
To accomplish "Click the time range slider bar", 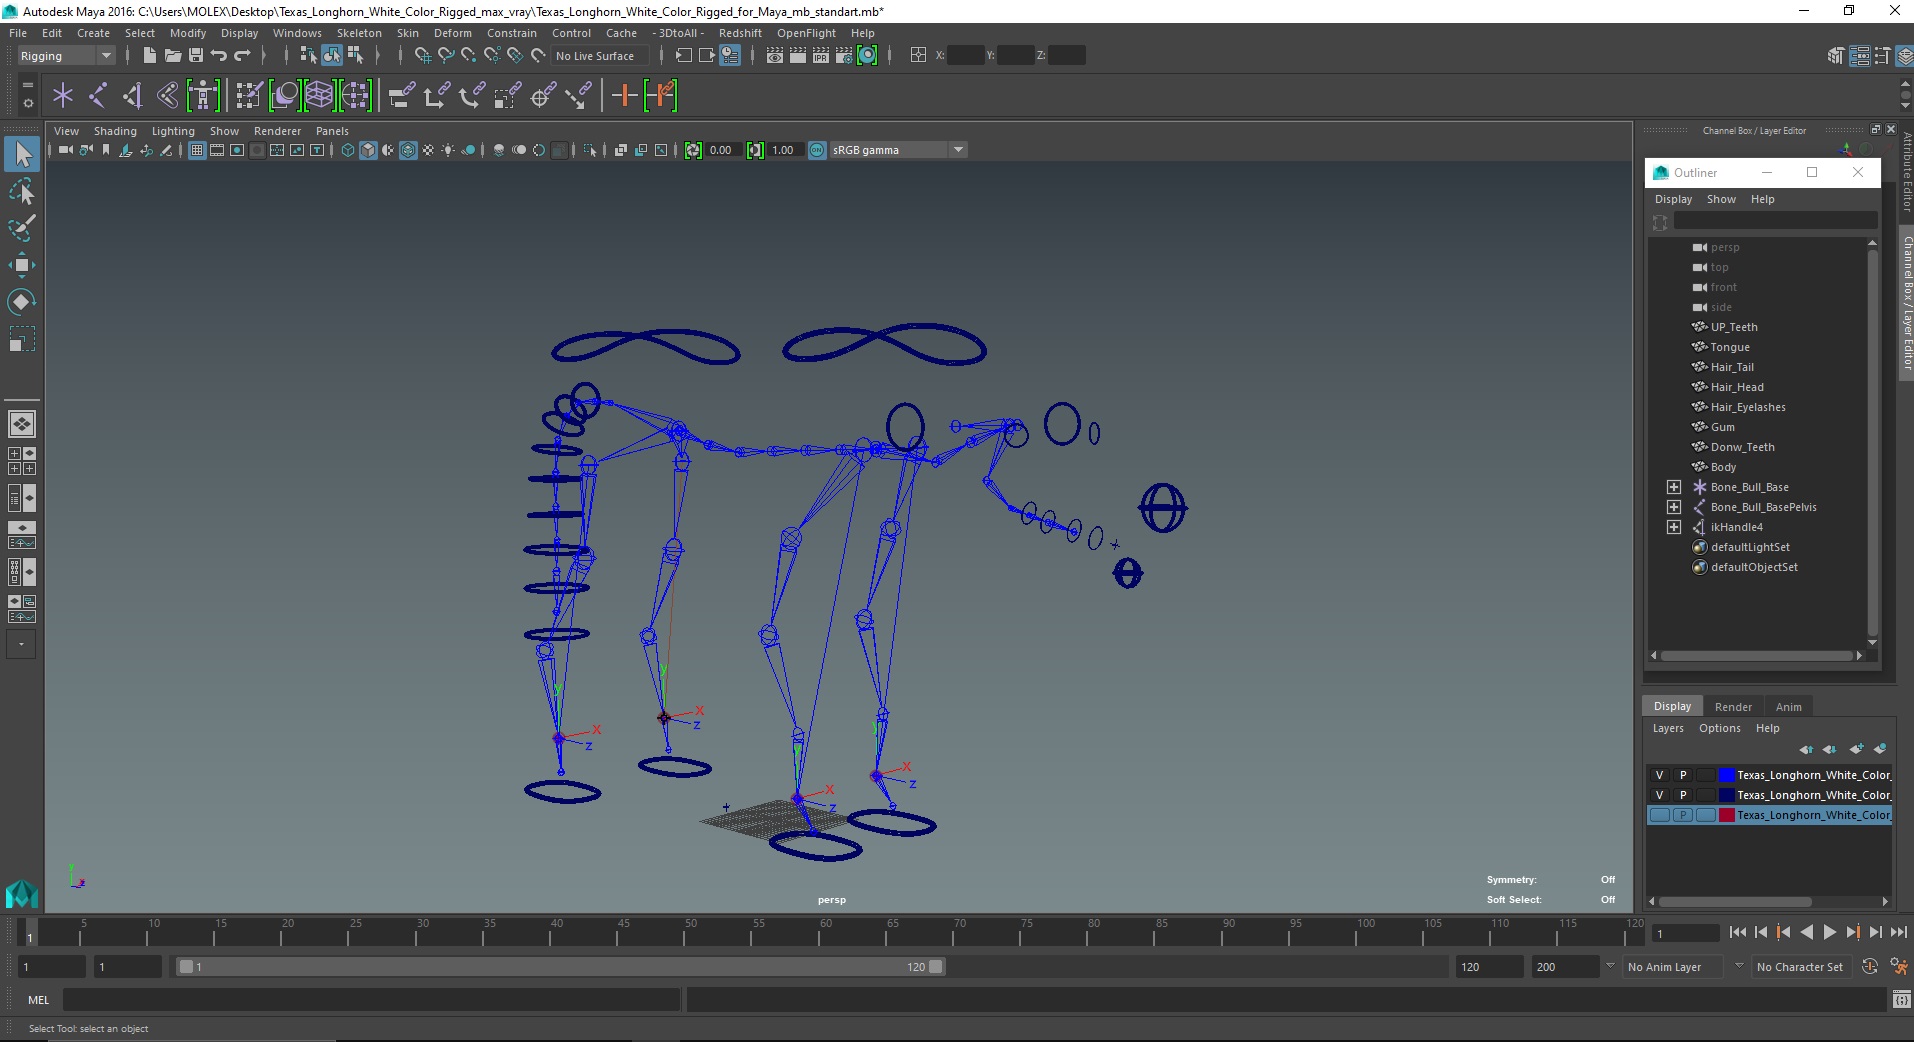I will tap(560, 967).
